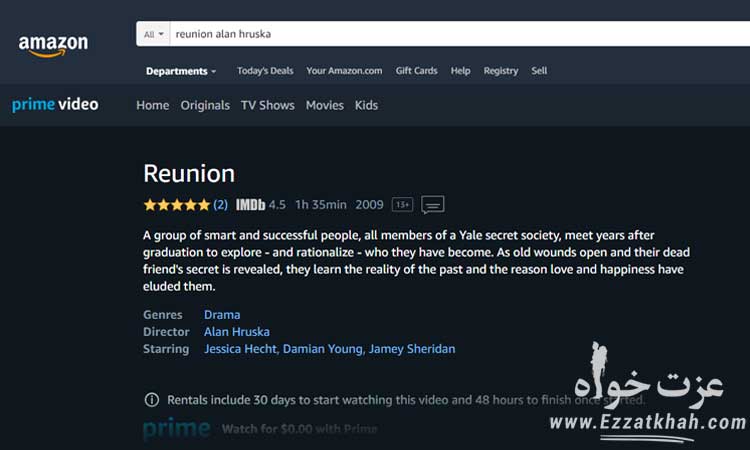
Task: Click the Alan Hruska director link
Action: (237, 331)
